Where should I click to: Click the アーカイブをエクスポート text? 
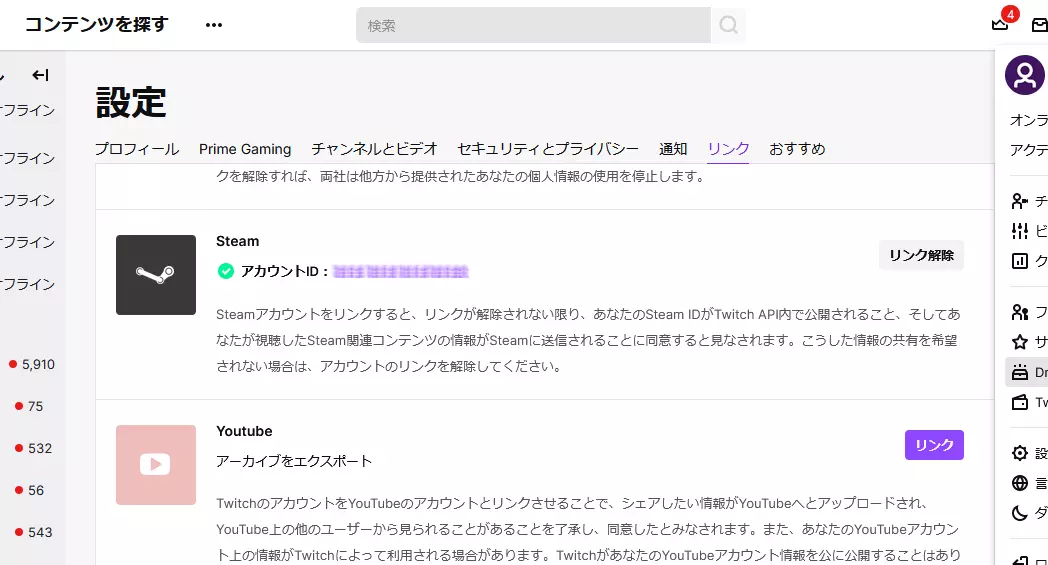tap(294, 461)
